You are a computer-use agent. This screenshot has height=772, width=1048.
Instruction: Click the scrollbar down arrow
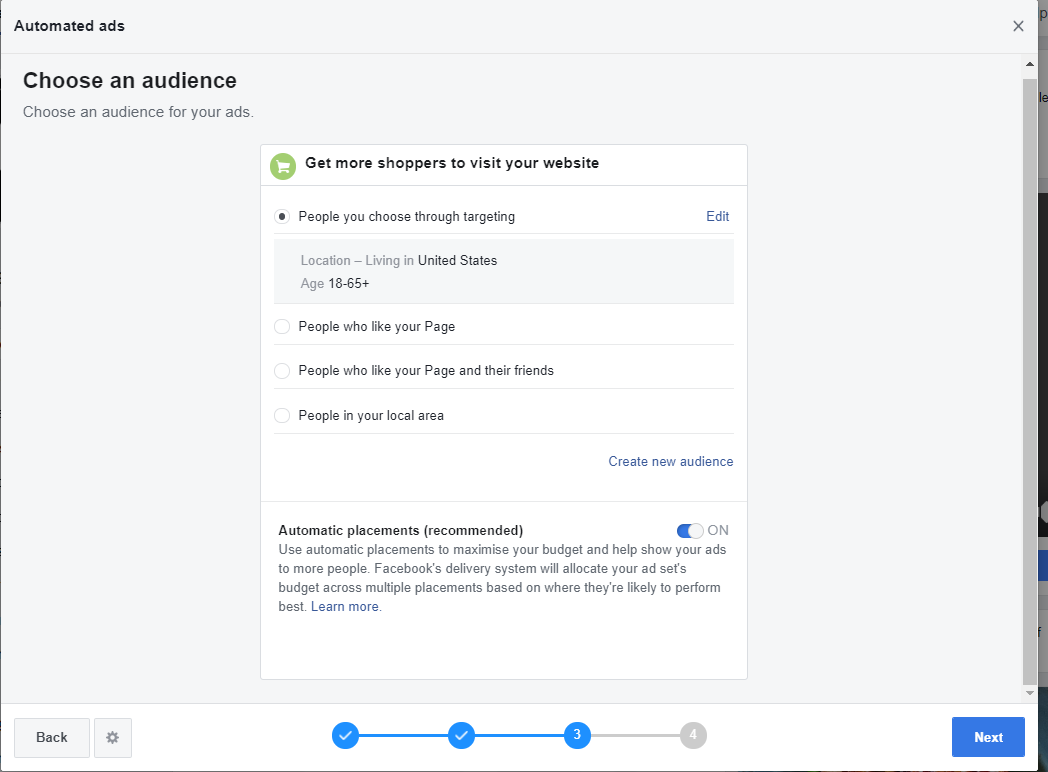pos(1030,692)
